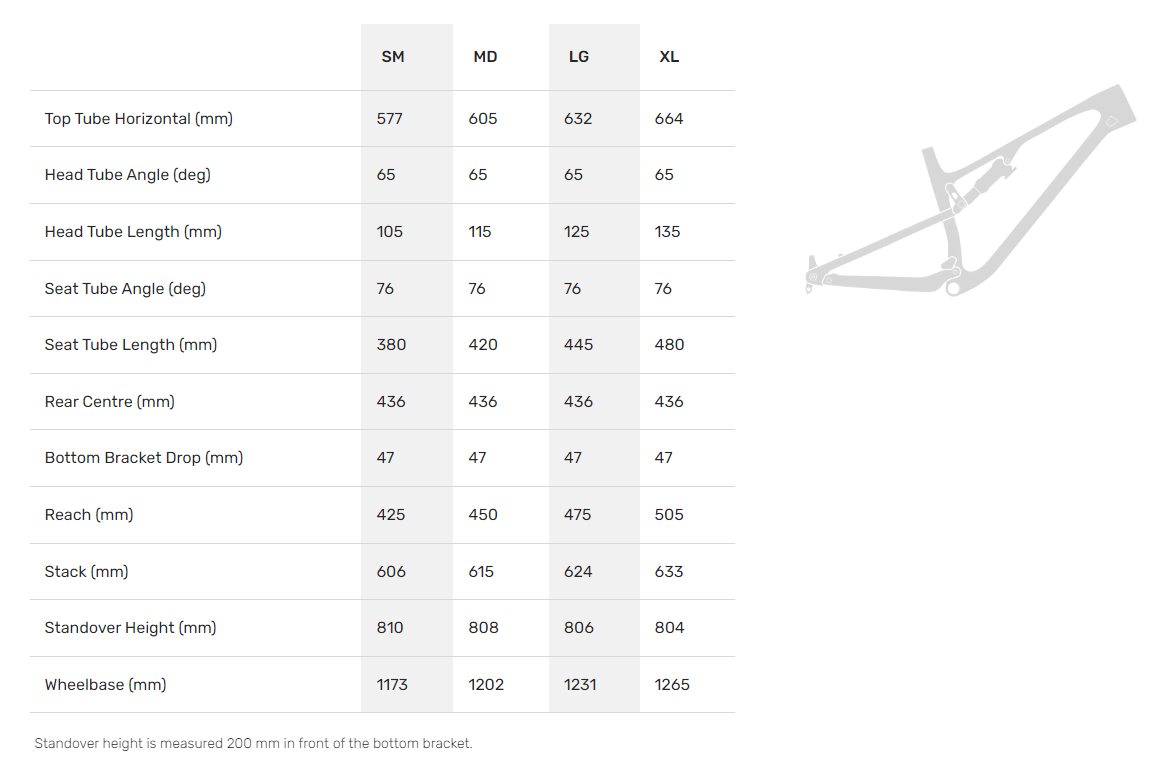Viewport: 1161px width, 768px height.
Task: Select the Reach row label
Action: tap(89, 515)
